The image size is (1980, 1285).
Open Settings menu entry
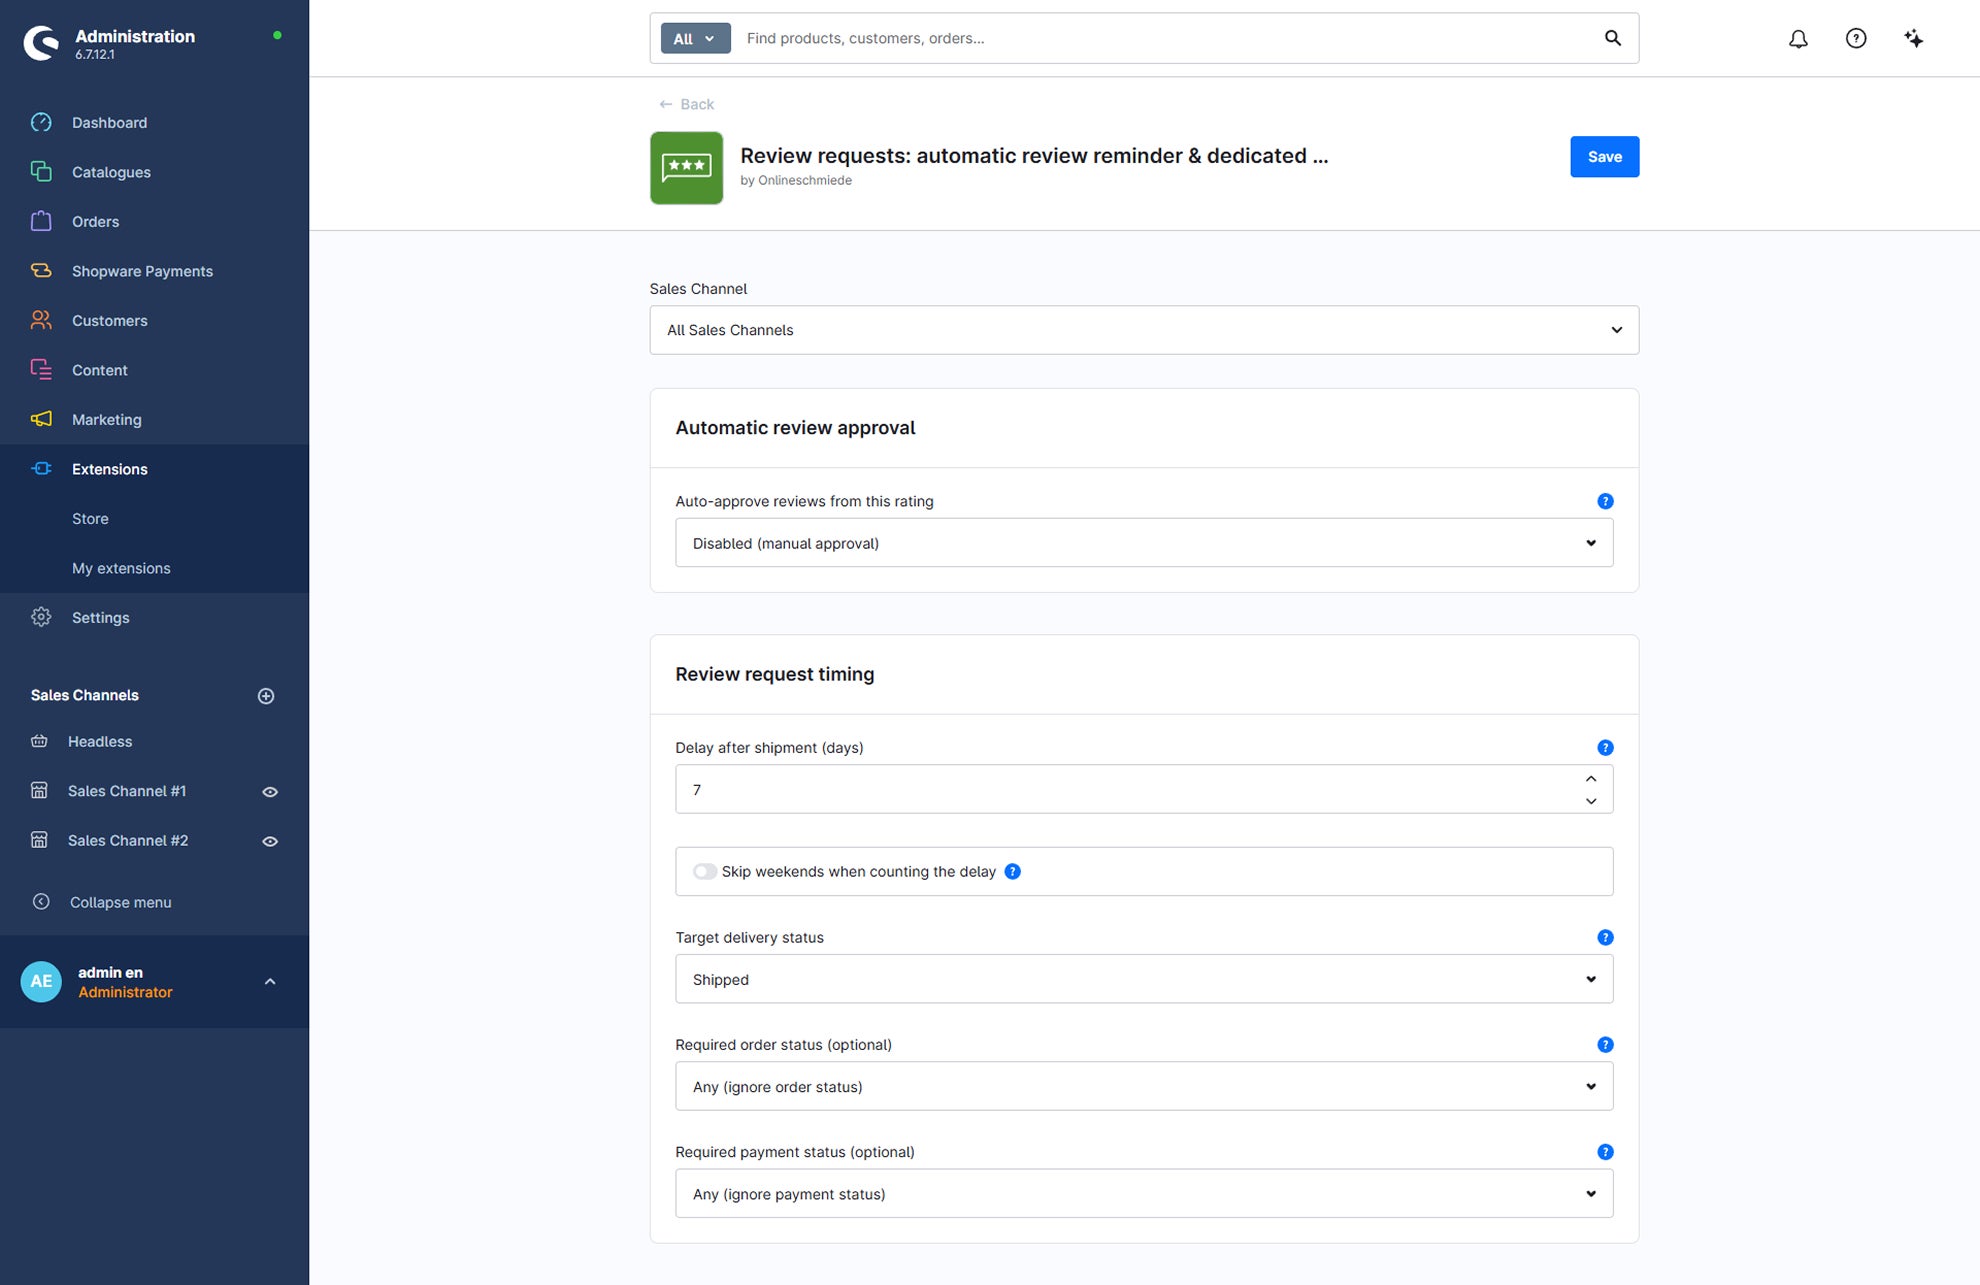(x=154, y=617)
